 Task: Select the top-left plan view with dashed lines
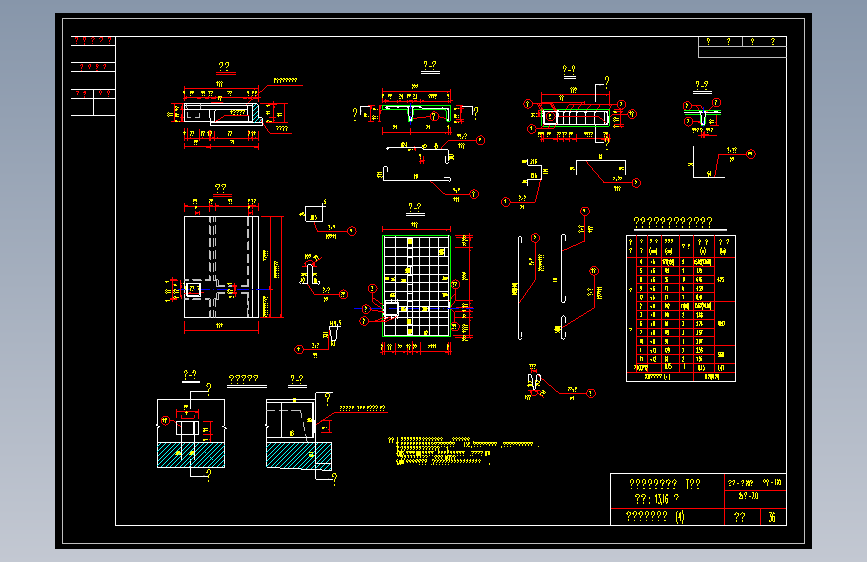click(x=221, y=267)
